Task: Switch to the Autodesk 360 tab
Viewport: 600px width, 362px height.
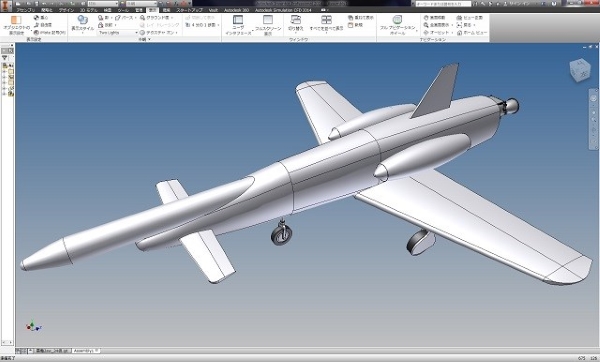Action: point(236,10)
